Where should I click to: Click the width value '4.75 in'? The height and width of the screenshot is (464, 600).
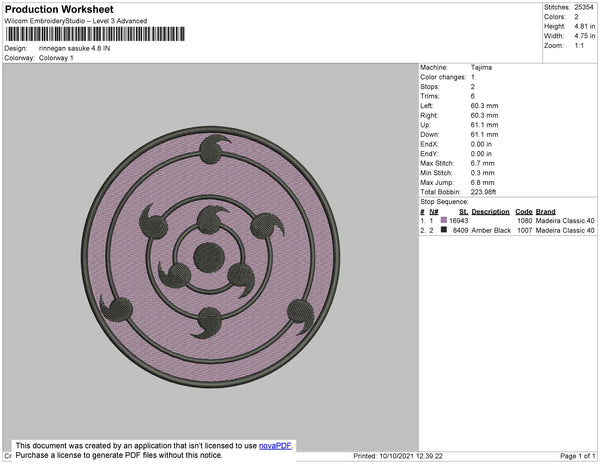585,36
